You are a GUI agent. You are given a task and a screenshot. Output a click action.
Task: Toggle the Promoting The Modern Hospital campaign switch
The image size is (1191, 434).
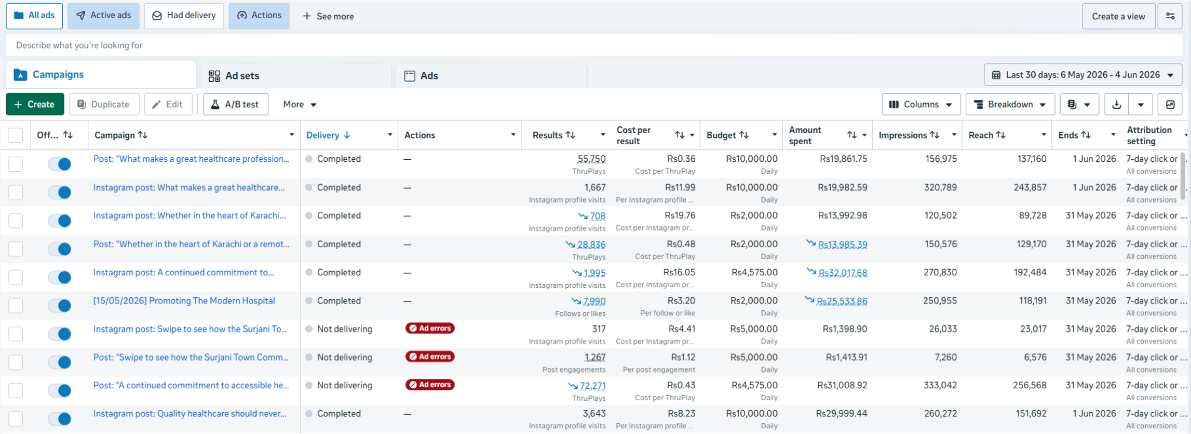[x=59, y=305]
